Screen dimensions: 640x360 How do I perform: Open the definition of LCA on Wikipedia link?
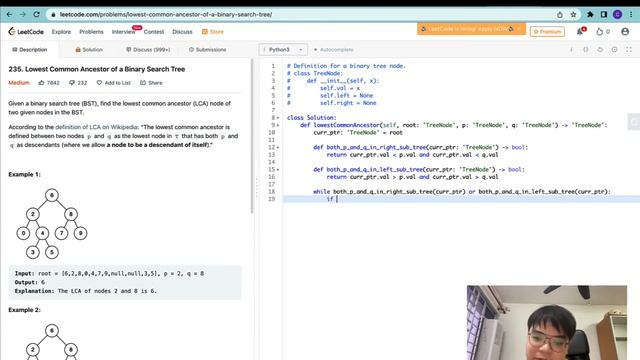[x=97, y=127]
